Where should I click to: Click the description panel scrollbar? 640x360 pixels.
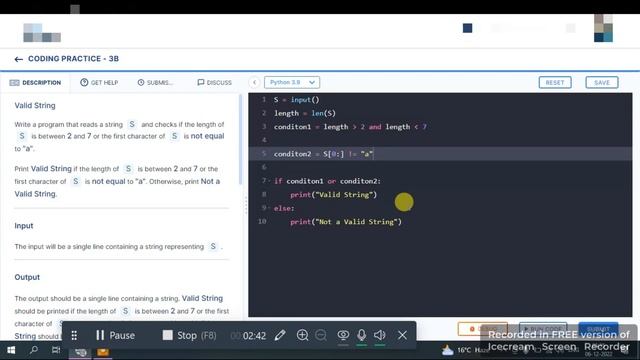[240, 140]
